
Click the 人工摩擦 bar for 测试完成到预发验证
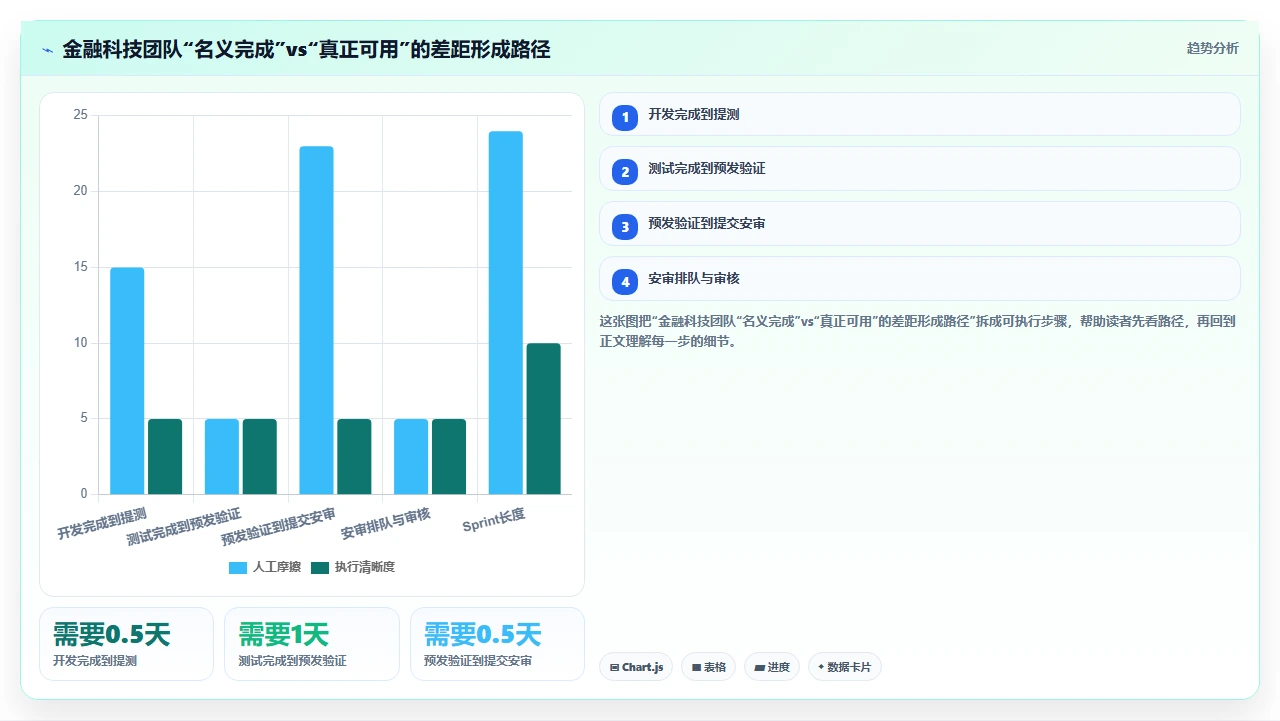point(222,456)
